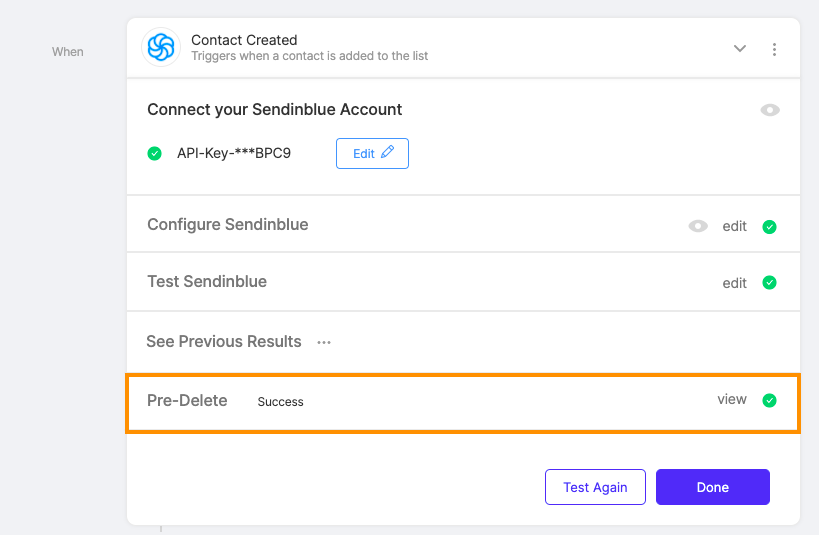Viewport: 819px width, 535px height.
Task: Click edit link in Configure Sendinblue row
Action: (x=734, y=226)
